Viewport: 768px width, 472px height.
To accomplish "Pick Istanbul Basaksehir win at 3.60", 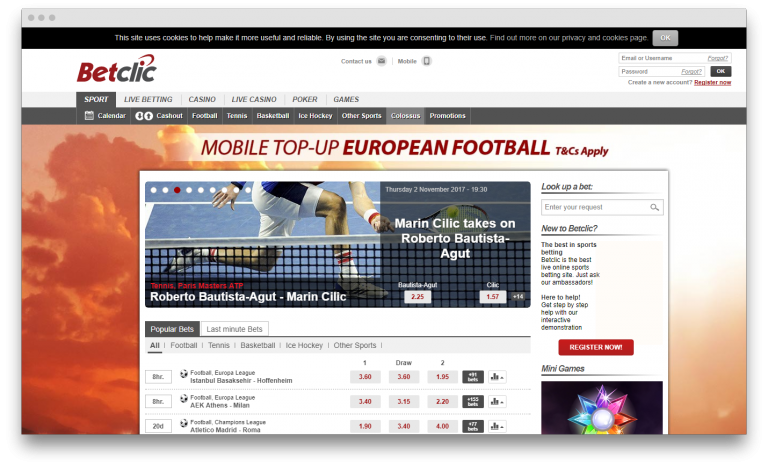I will tap(365, 377).
